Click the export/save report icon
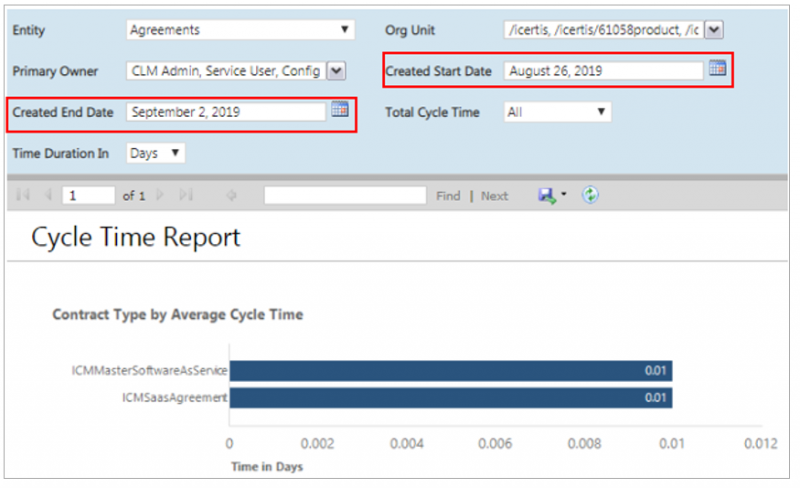 (547, 196)
